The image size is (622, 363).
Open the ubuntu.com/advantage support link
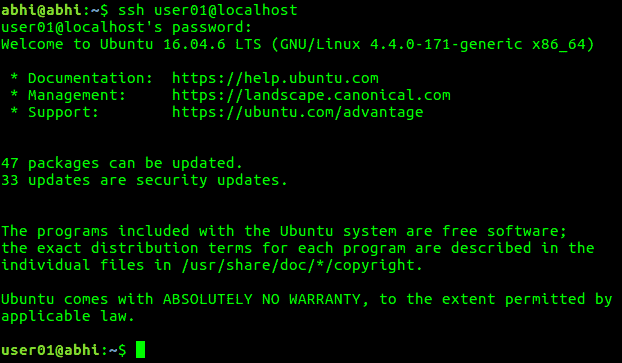[x=298, y=112]
